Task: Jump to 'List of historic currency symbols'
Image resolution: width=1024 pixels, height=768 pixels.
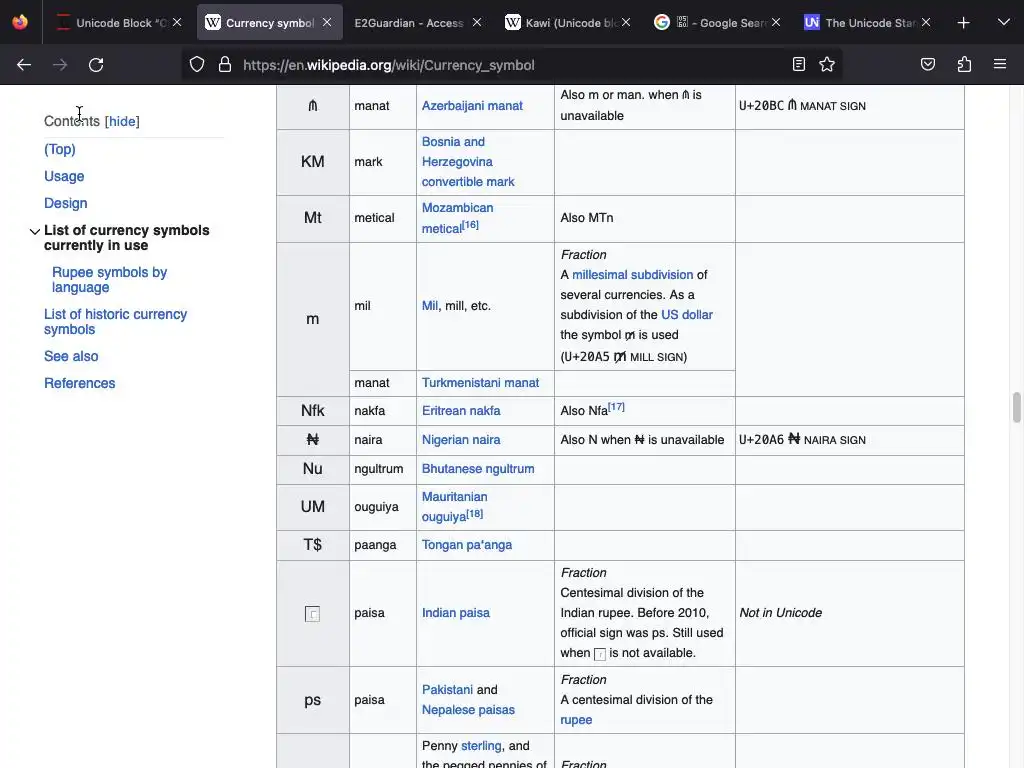Action: click(x=115, y=322)
